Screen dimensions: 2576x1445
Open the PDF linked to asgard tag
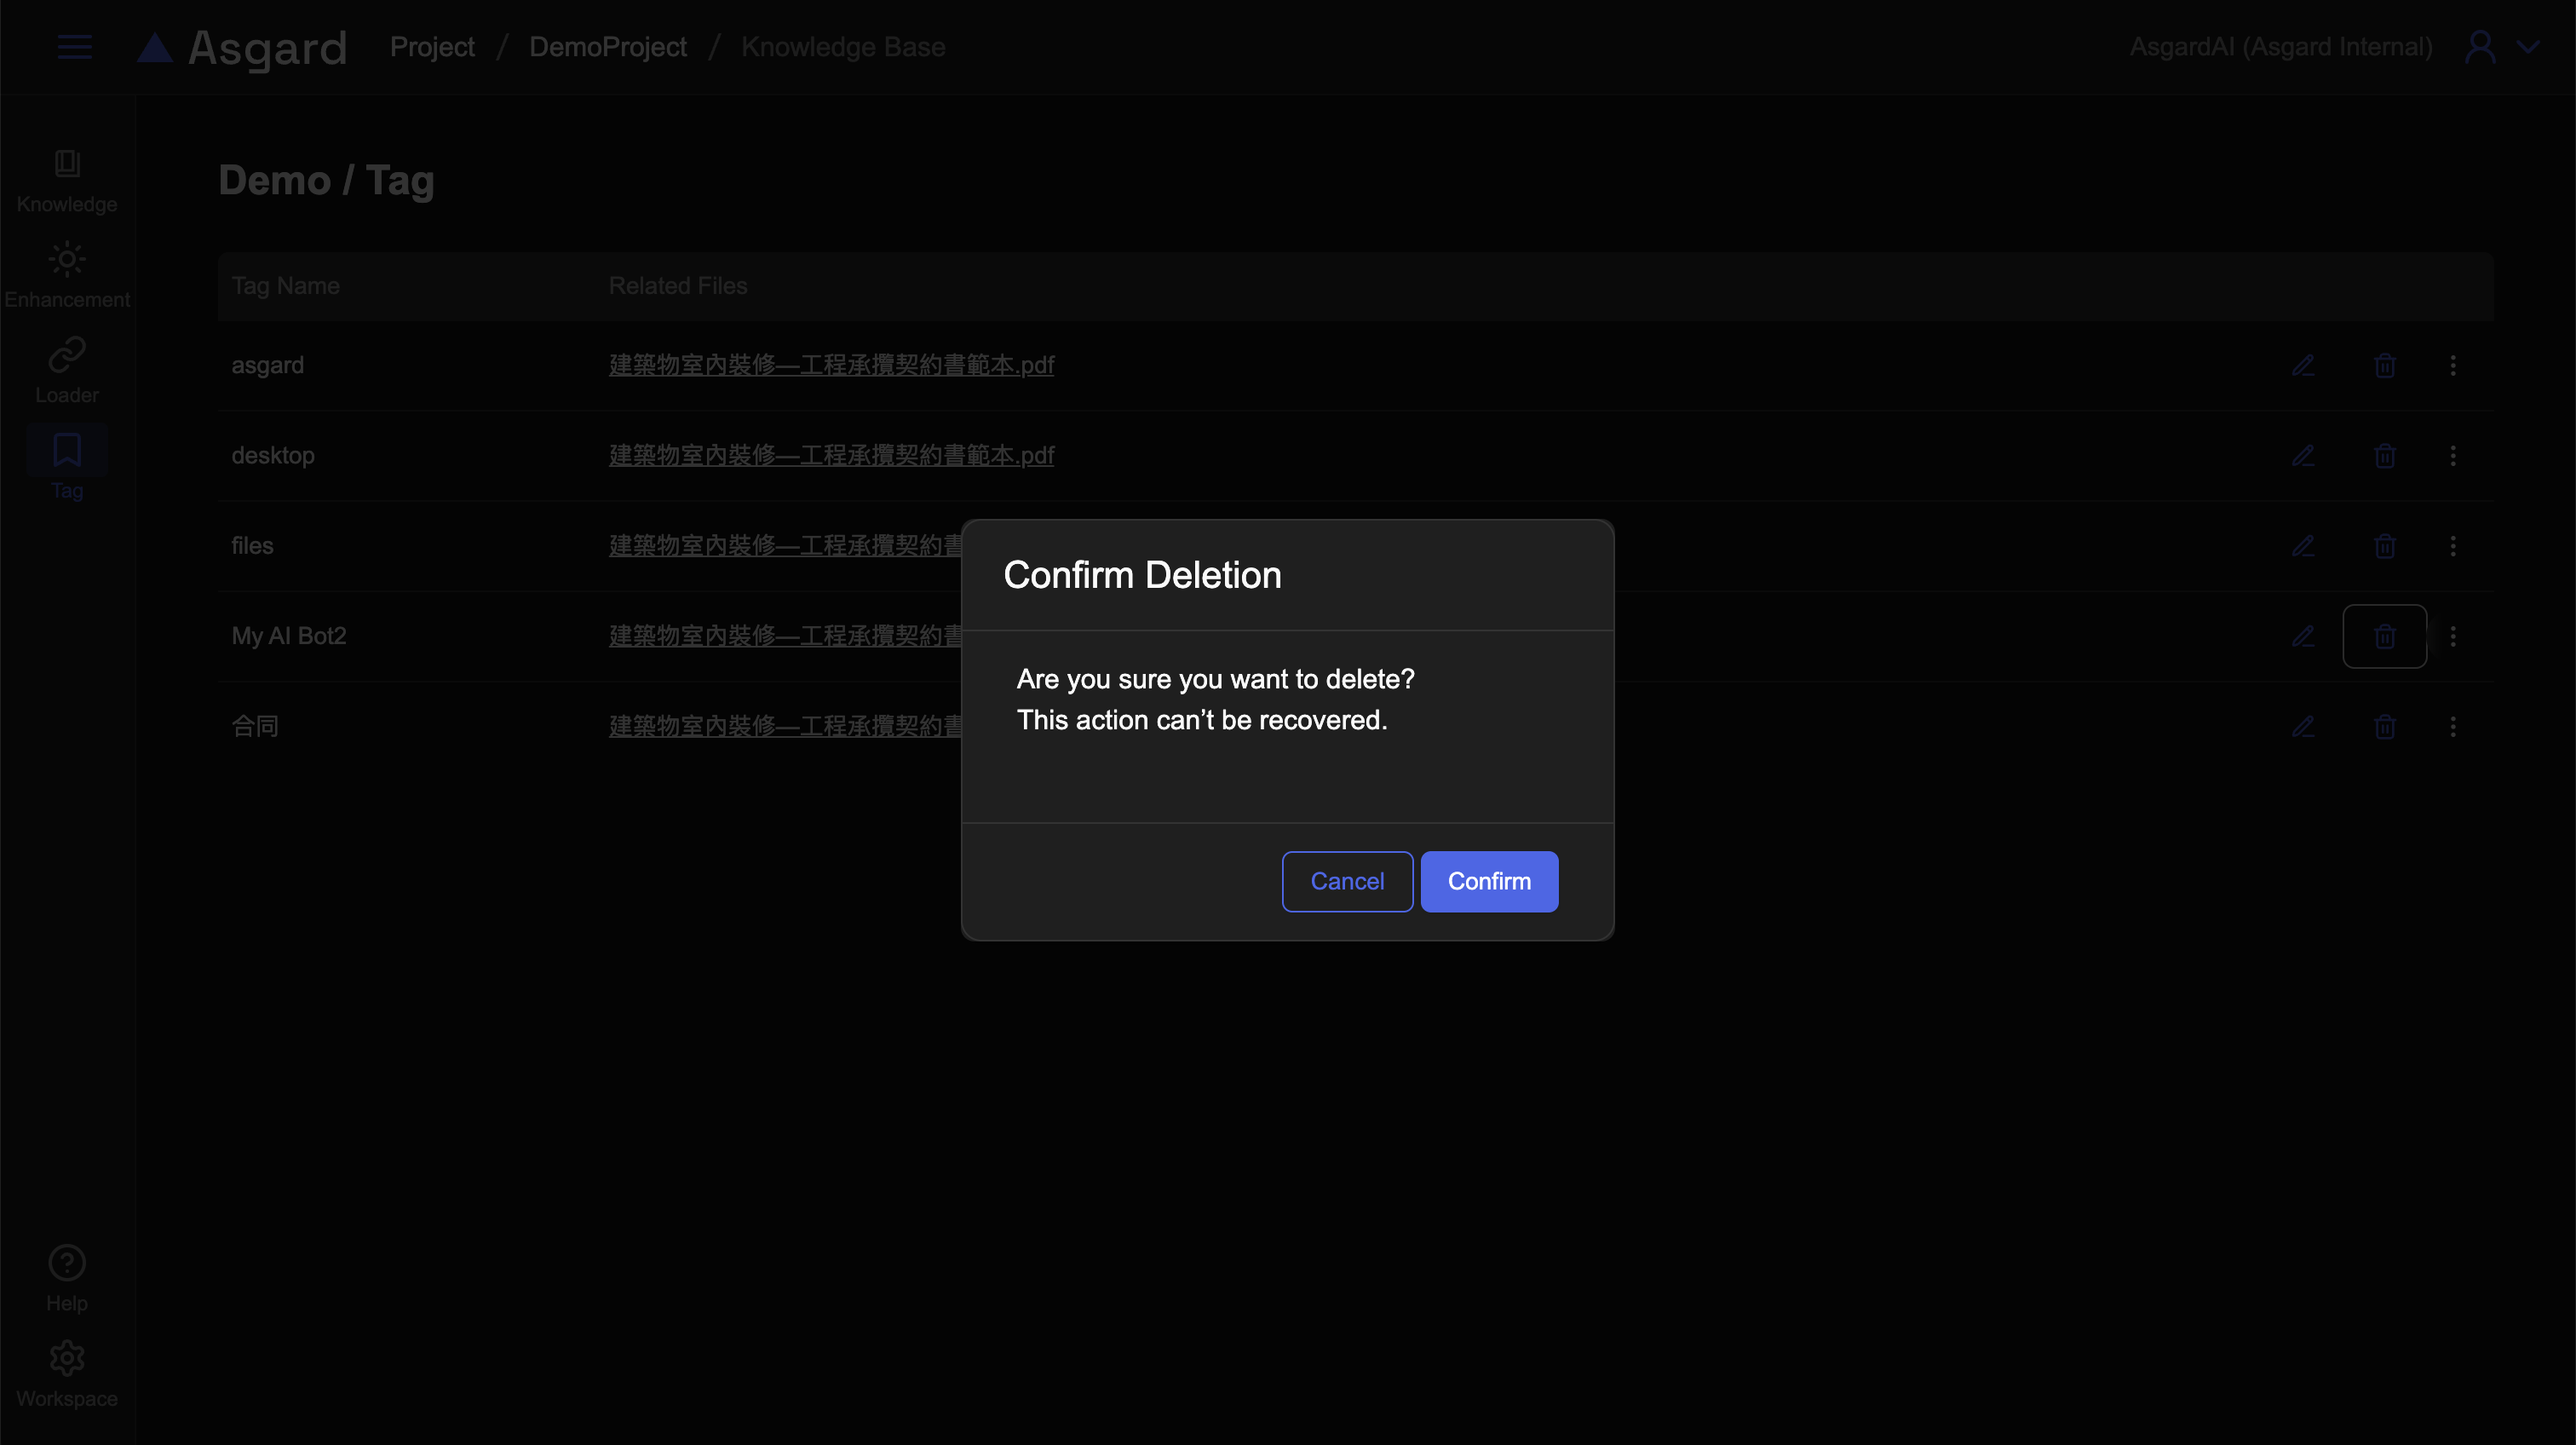coord(831,365)
